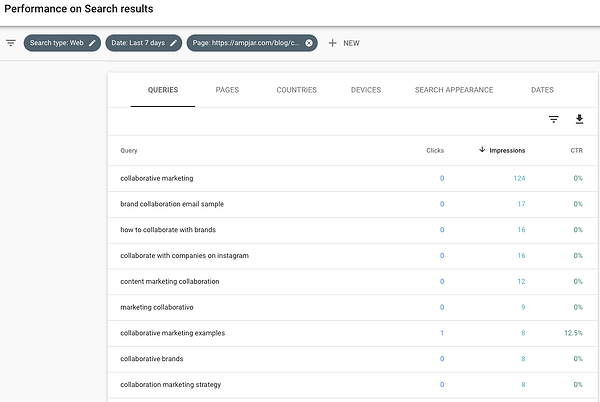Remove the Page URL filter chip

[309, 43]
